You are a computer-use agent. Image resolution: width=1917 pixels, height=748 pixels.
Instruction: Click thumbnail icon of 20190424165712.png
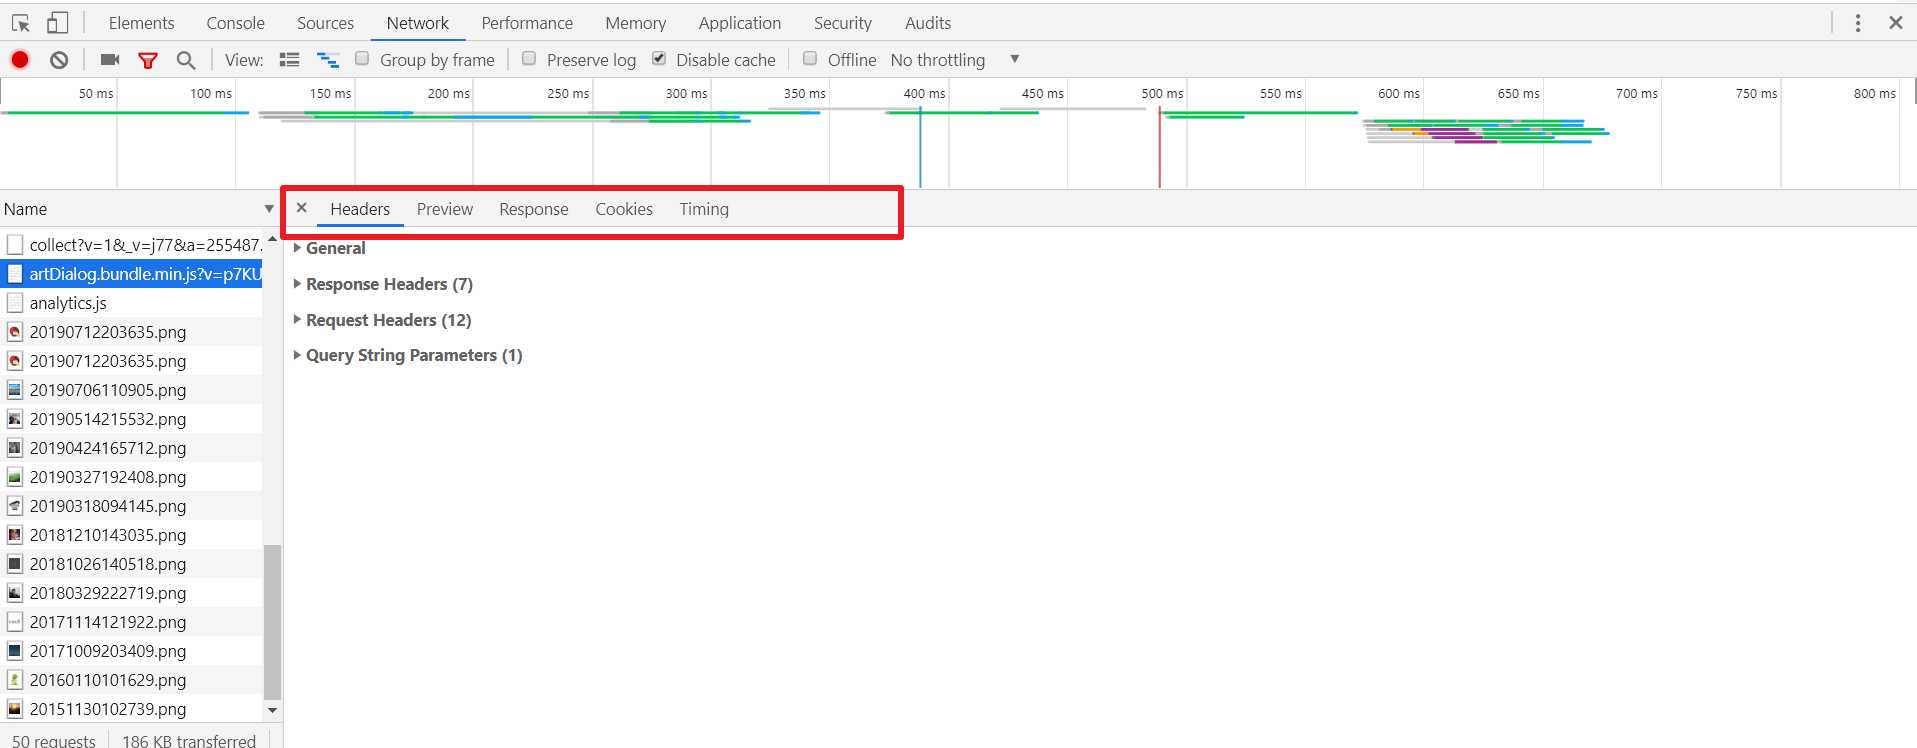pos(15,448)
